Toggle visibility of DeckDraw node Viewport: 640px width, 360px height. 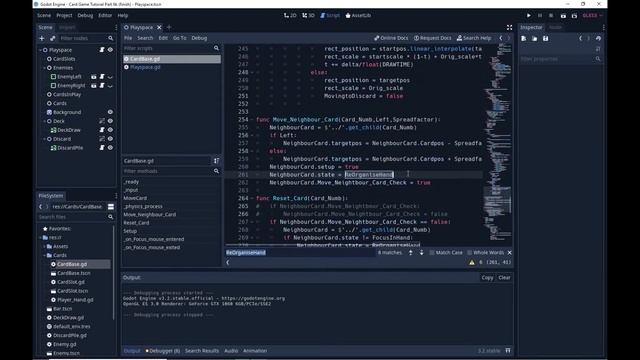pyautogui.click(x=110, y=130)
